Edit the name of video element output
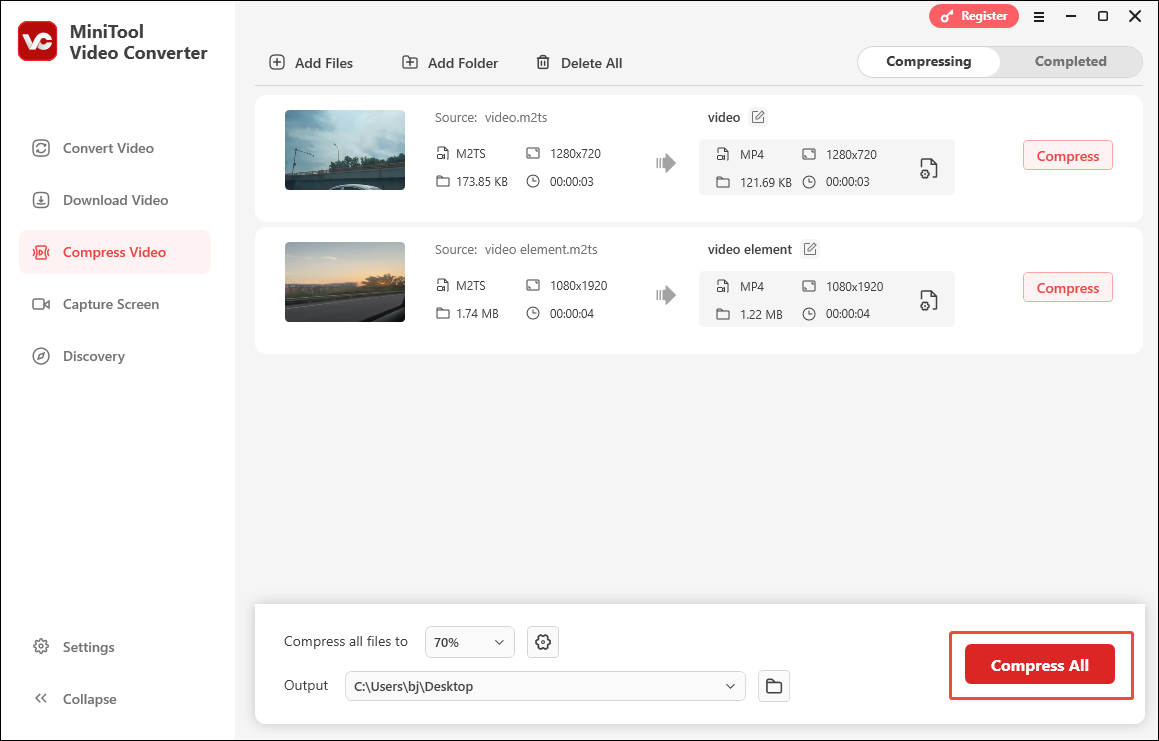The image size is (1159, 741). [809, 249]
